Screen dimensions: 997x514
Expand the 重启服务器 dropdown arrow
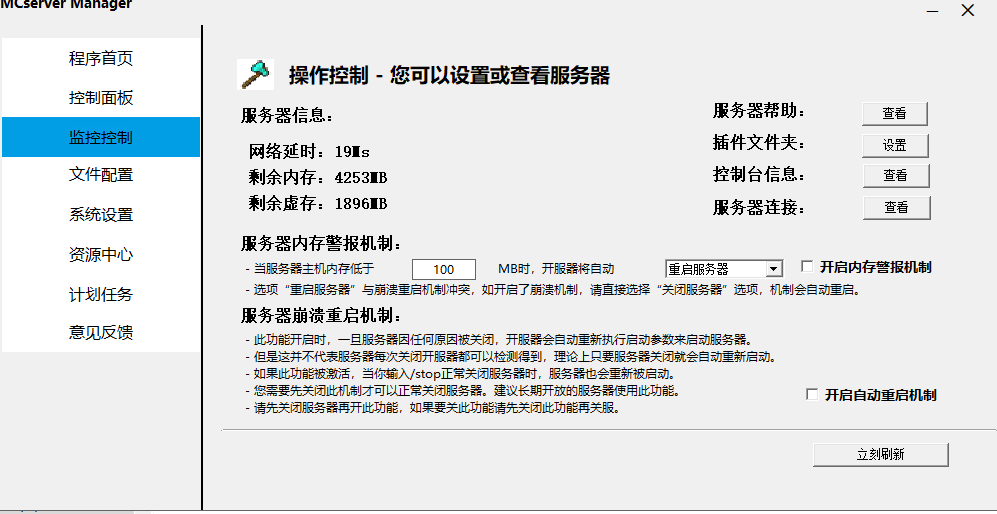[x=773, y=269]
